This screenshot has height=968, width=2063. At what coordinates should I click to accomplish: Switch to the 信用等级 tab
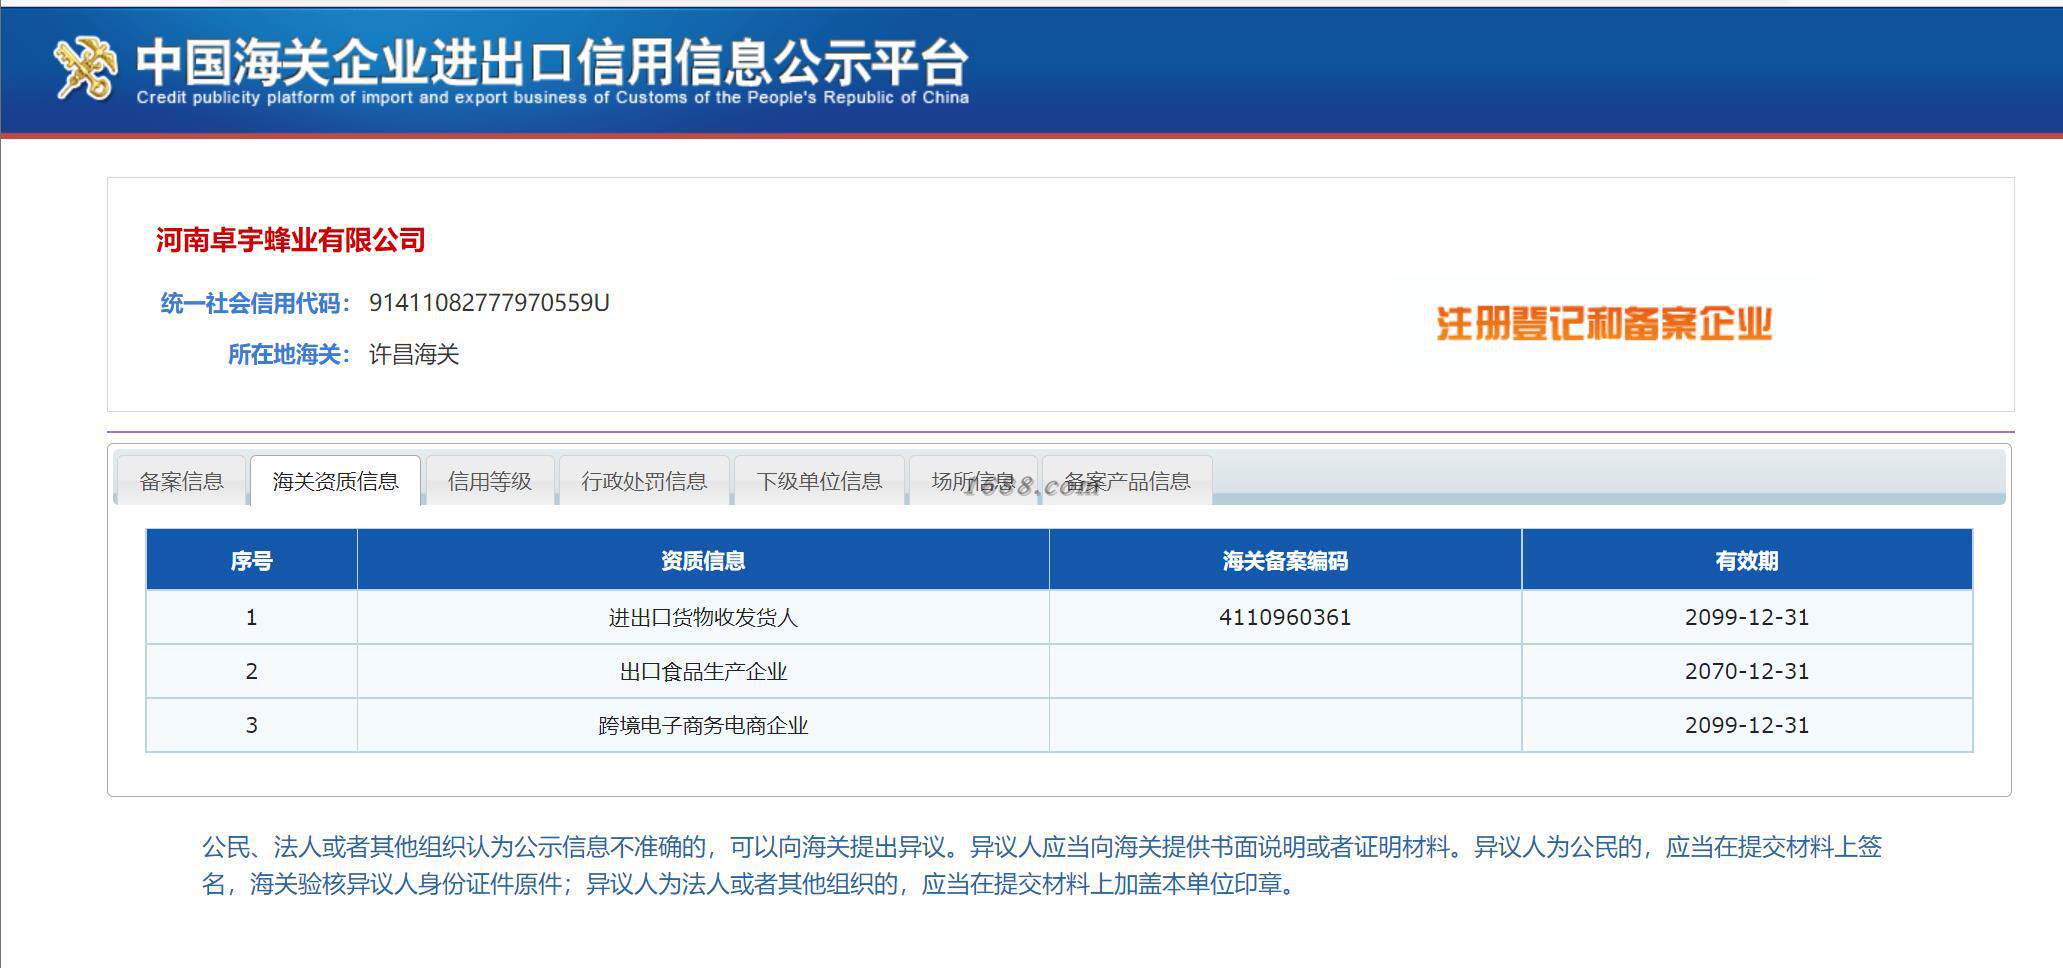tap(489, 481)
